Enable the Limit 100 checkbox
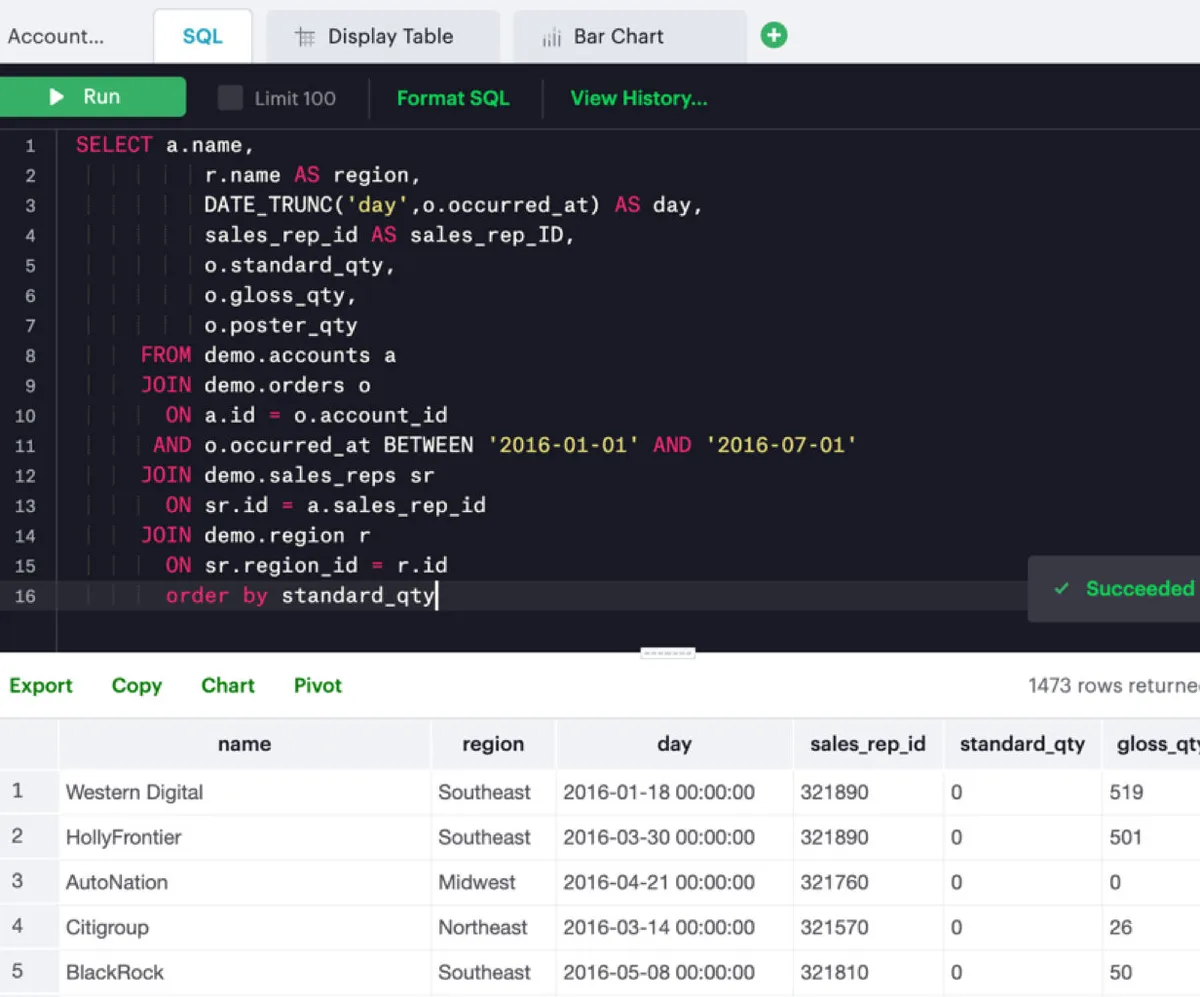Screen dimensions: 1200x997 coord(230,98)
